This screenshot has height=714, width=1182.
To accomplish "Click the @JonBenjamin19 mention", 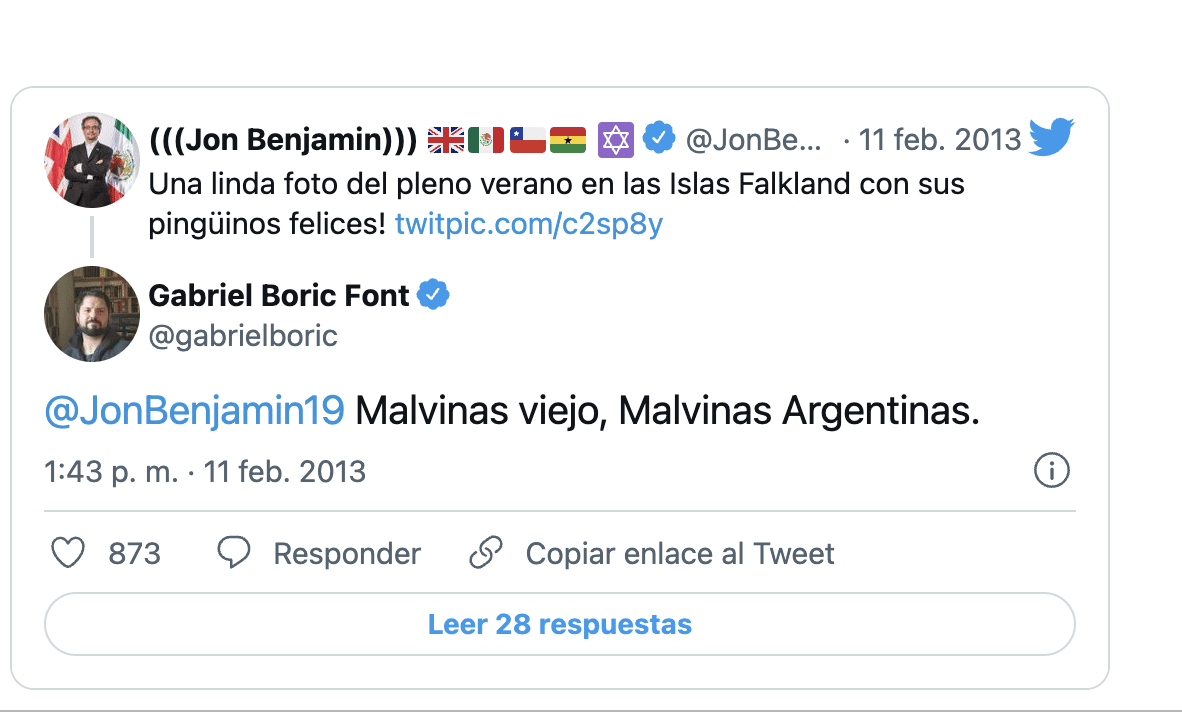I will pos(195,411).
